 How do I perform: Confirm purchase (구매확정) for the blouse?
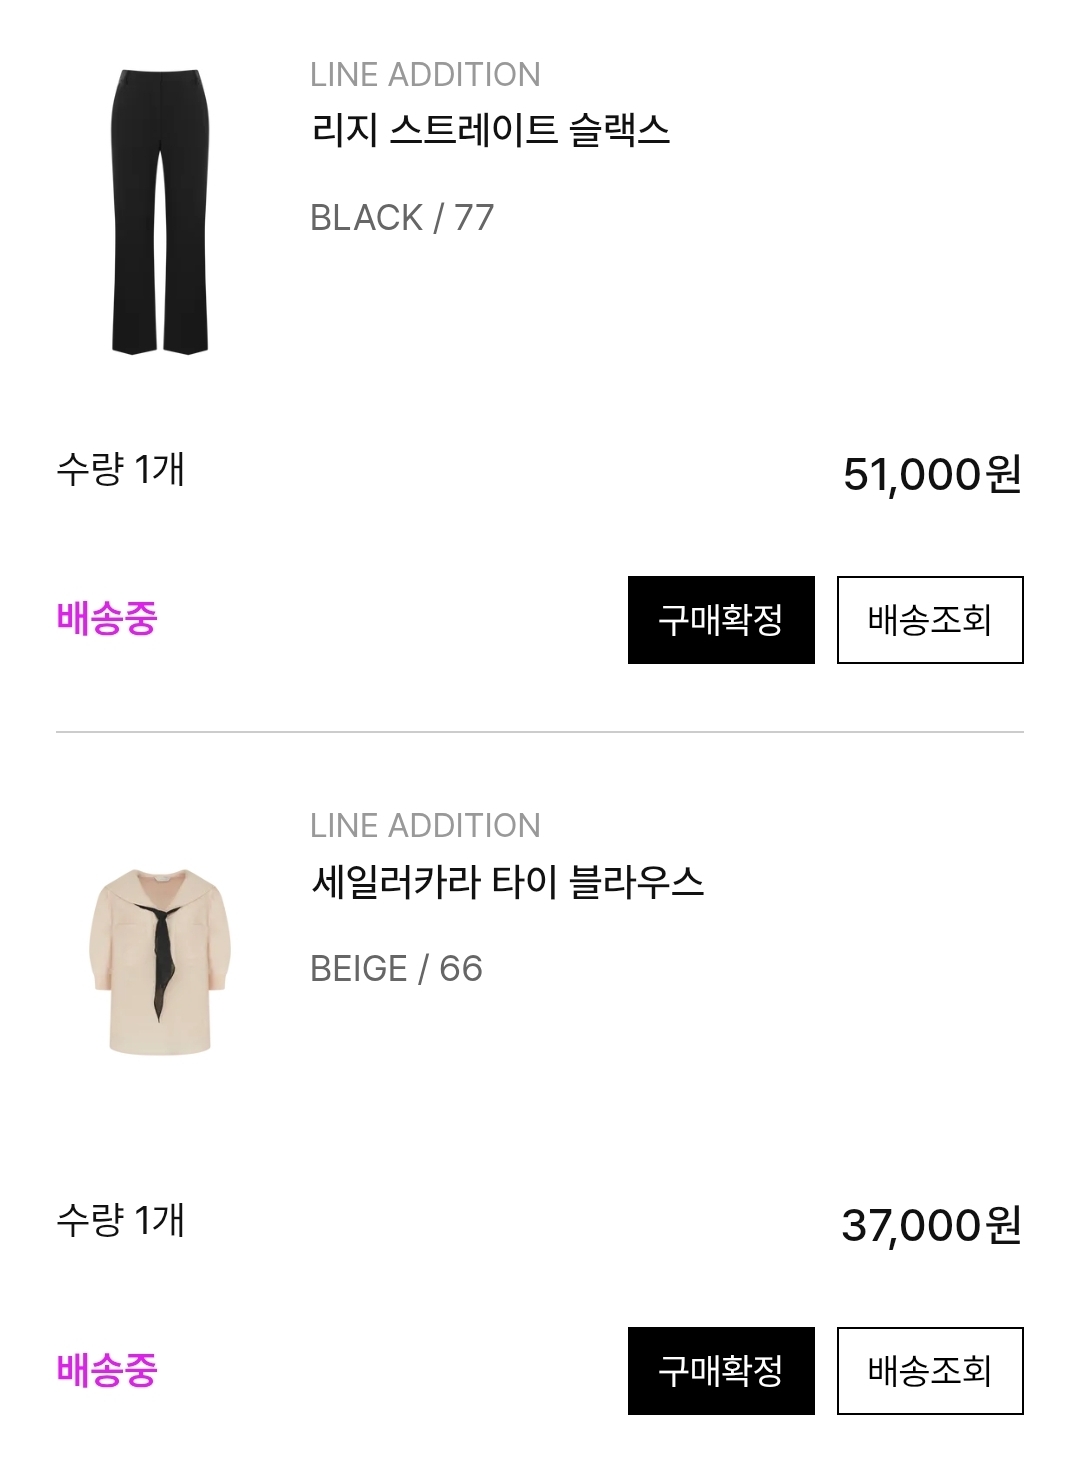pyautogui.click(x=721, y=1371)
